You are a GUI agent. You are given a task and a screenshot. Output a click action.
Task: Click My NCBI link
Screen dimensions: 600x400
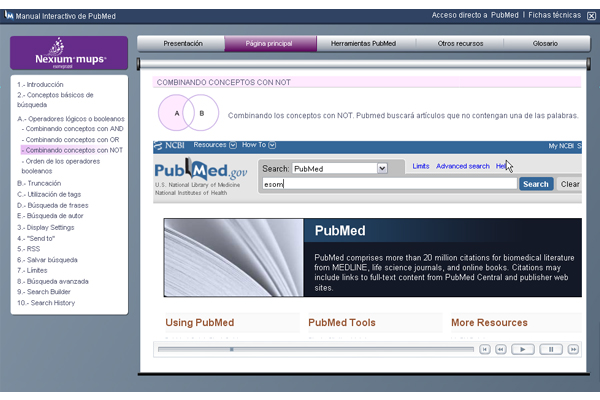click(561, 146)
